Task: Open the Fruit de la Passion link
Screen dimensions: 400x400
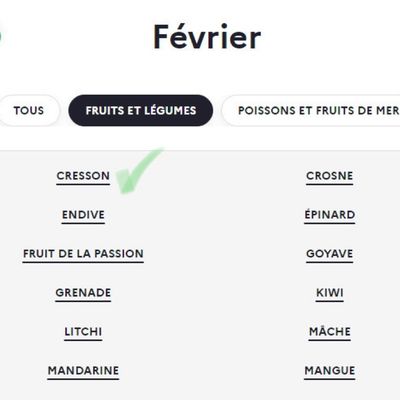Action: coord(83,254)
